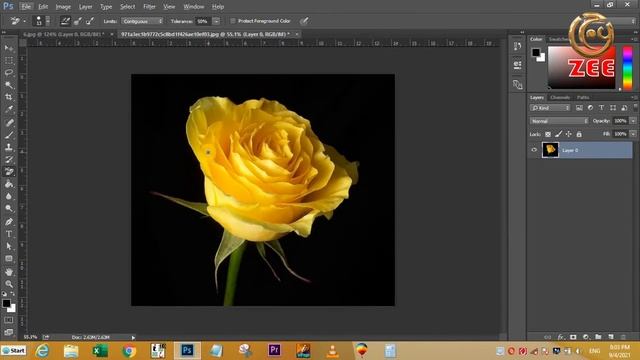Open the History panel icon
This screenshot has height=360, width=640.
point(518,46)
